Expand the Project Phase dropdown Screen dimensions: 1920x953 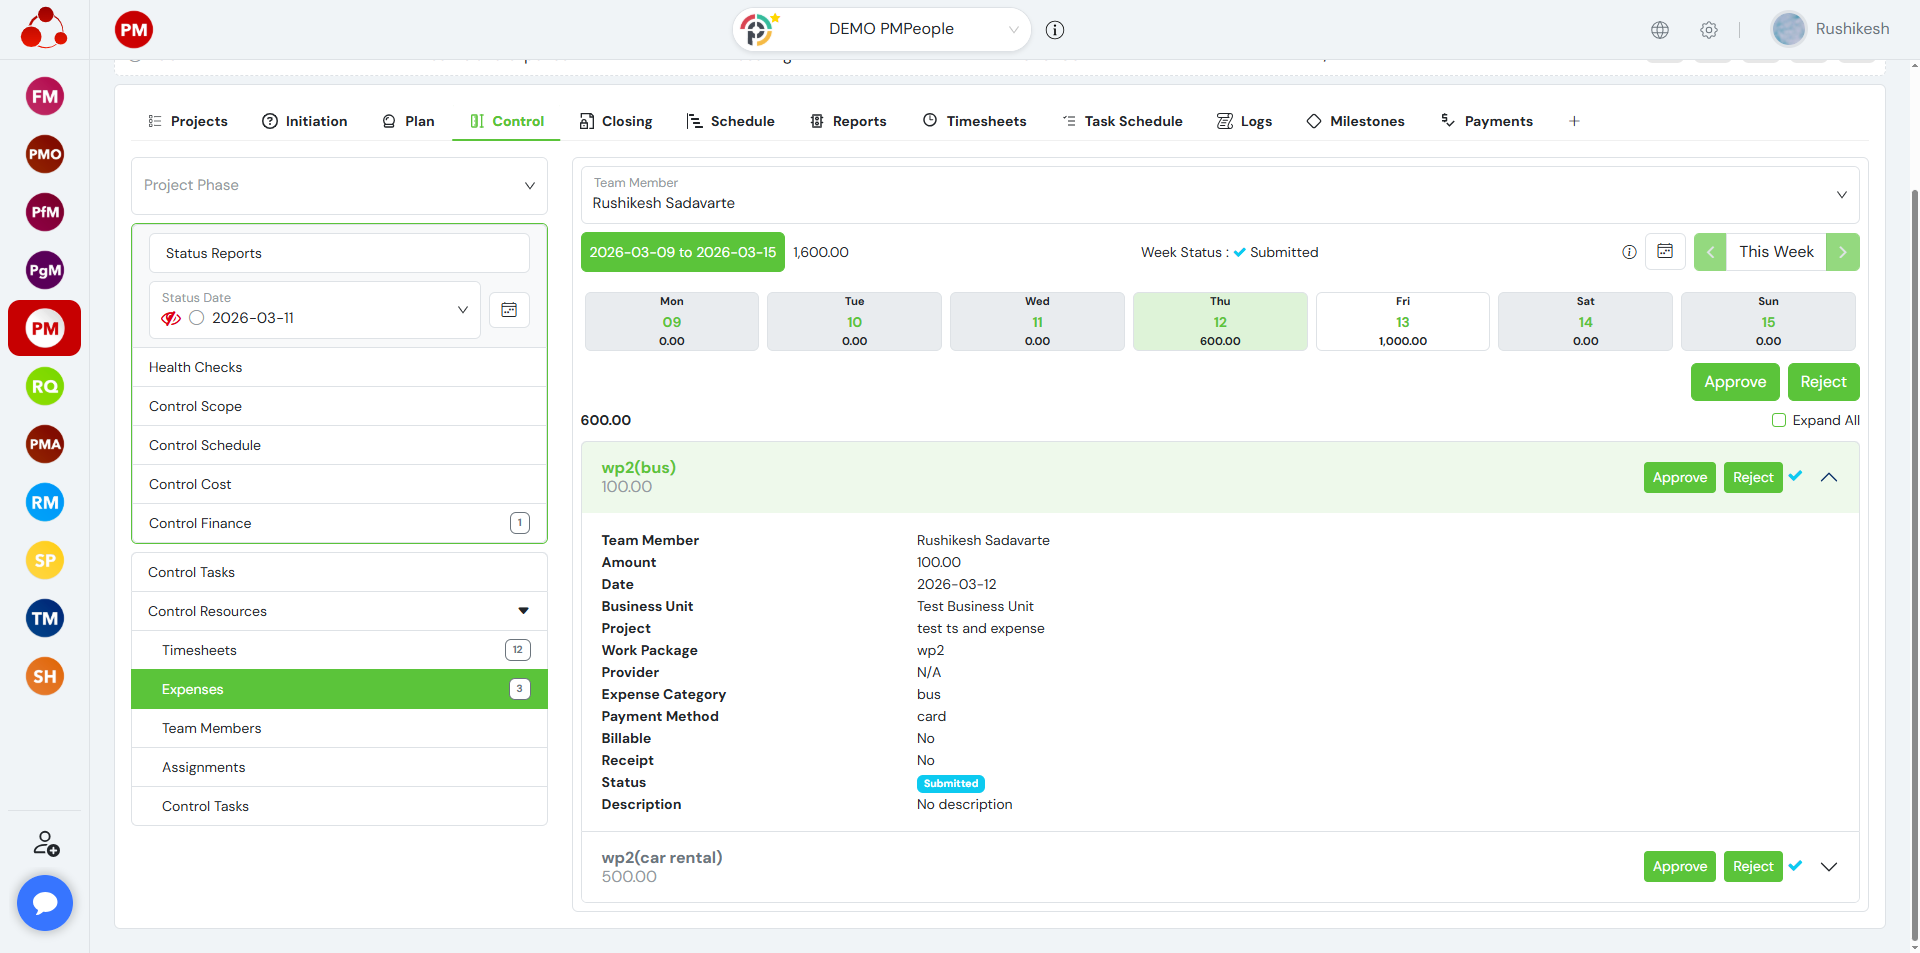pos(339,186)
